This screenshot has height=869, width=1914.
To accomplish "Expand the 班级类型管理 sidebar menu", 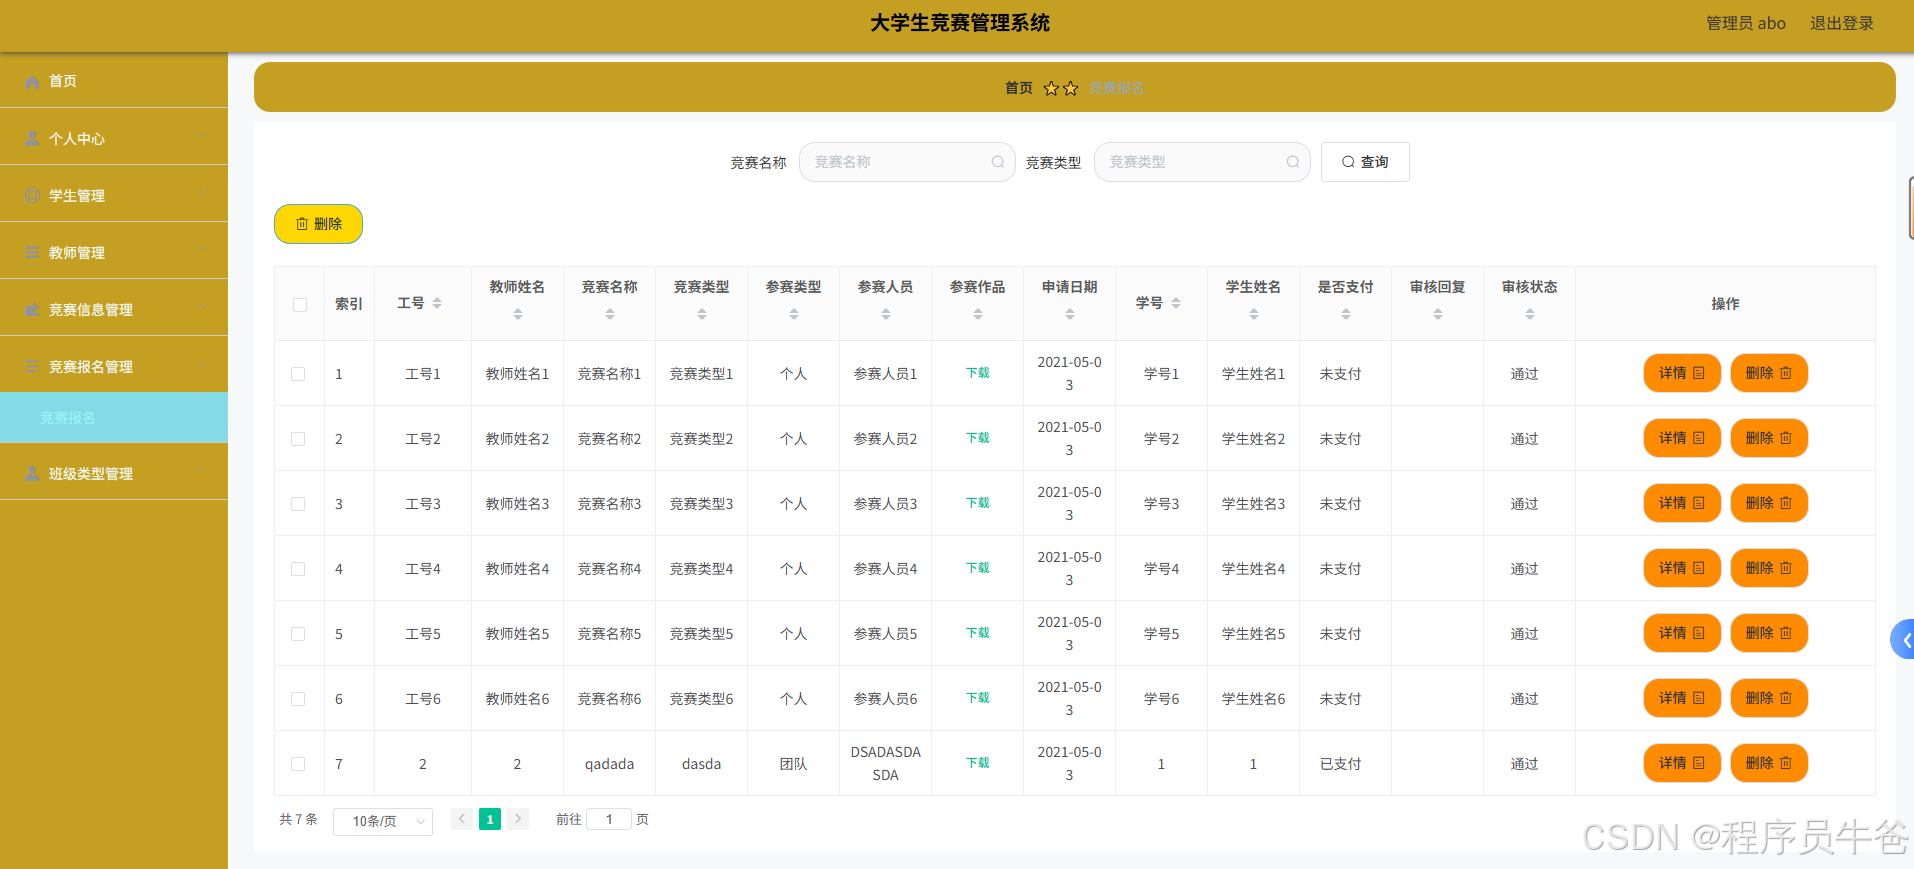I will tap(204, 473).
